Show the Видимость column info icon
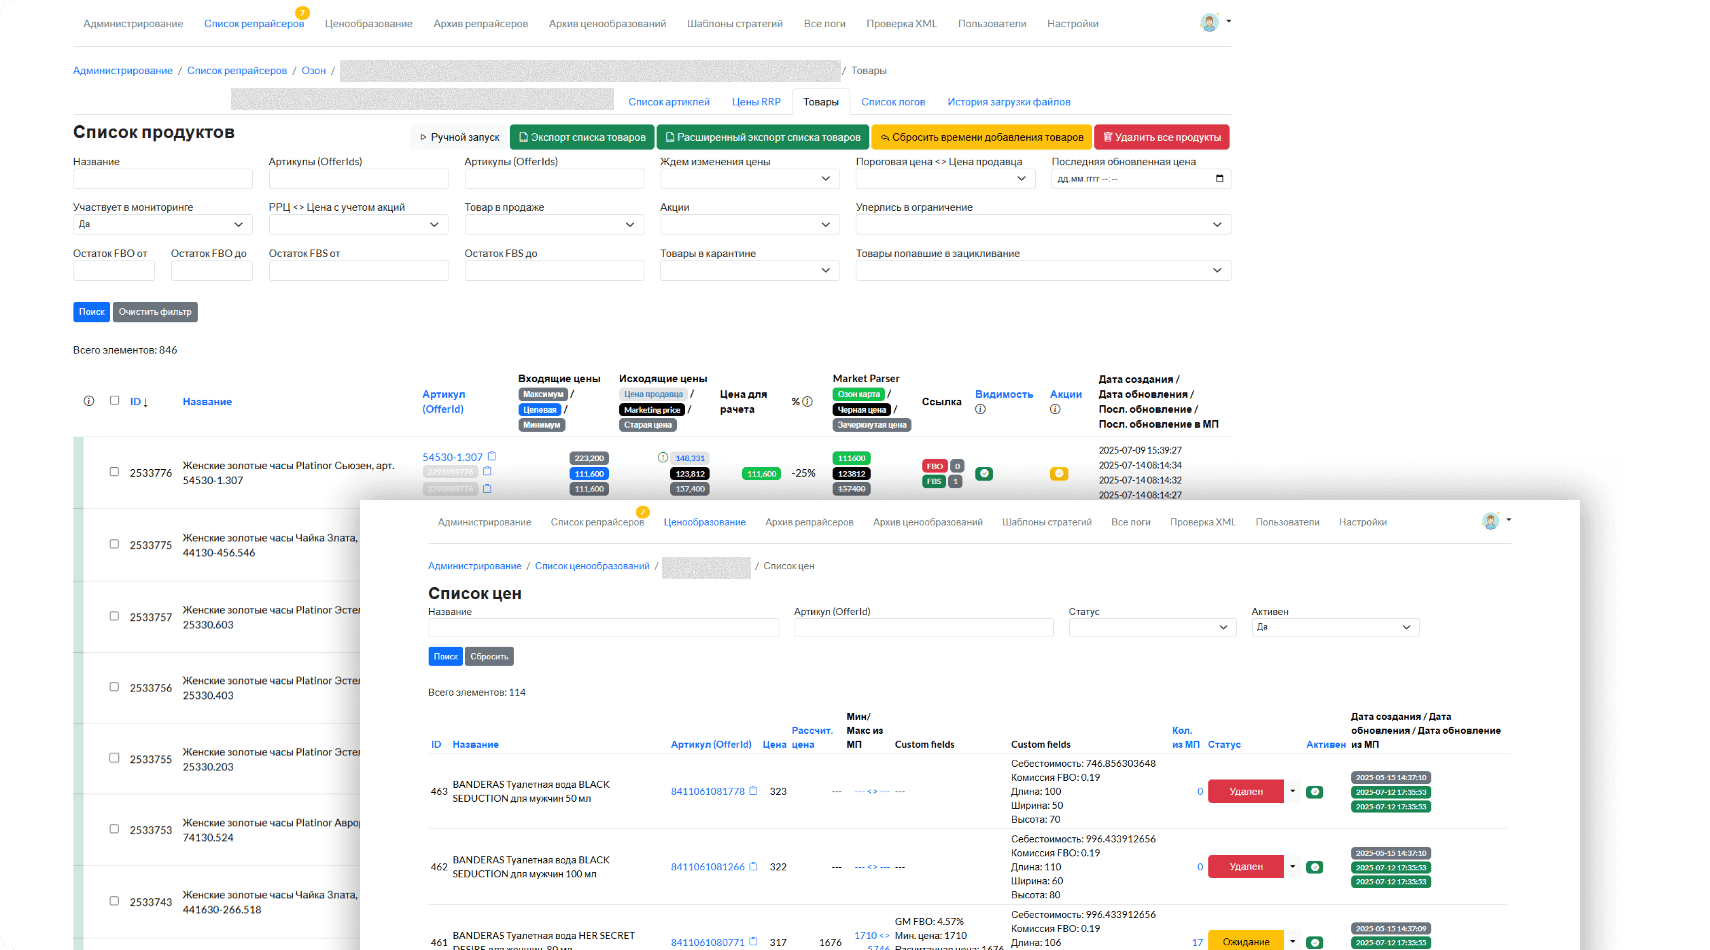Viewport: 1710px width, 950px height. (980, 409)
